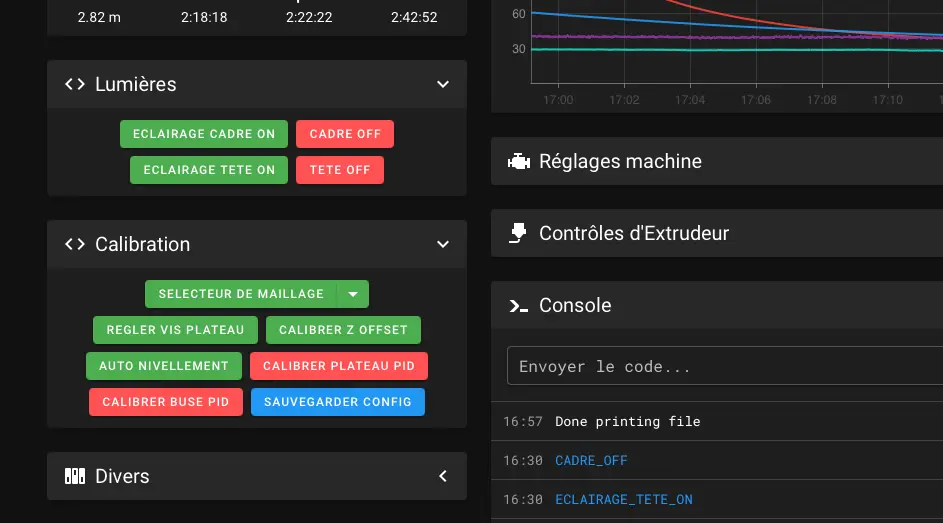Turn on head light with ECLAIRAGE TETE ON
The height and width of the screenshot is (523, 943).
(209, 170)
